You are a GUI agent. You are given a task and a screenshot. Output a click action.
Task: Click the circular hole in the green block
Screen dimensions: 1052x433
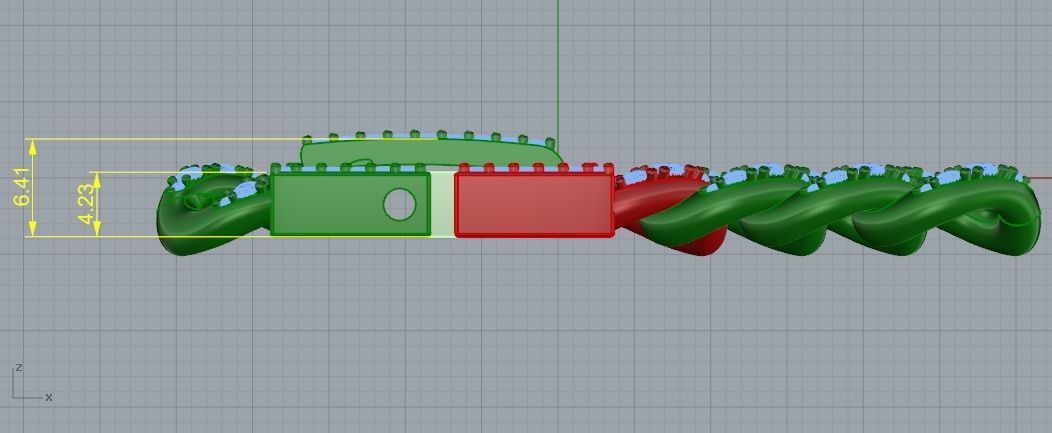coord(399,204)
